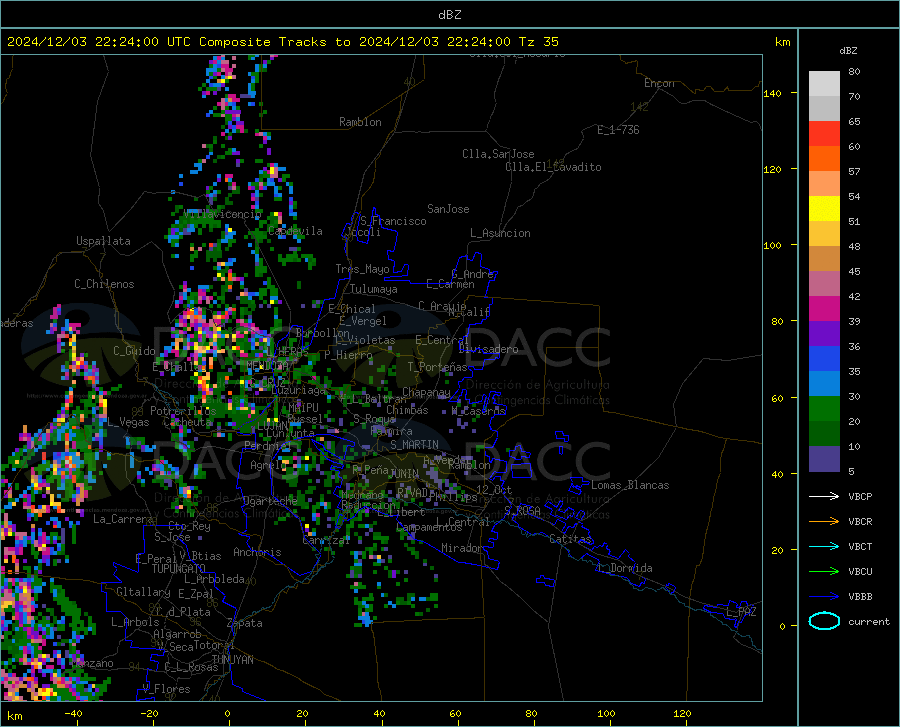Click the 'VBCP' legend label

860,496
